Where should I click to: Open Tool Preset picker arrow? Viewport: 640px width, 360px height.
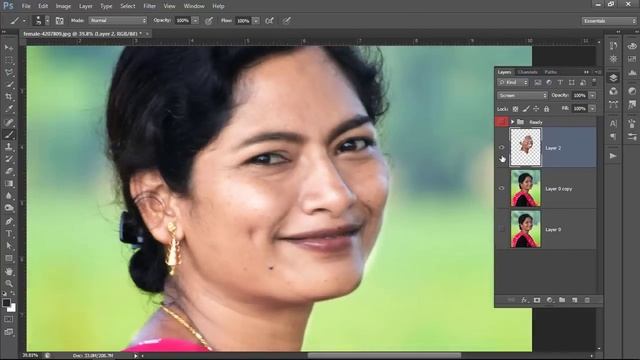(24, 20)
